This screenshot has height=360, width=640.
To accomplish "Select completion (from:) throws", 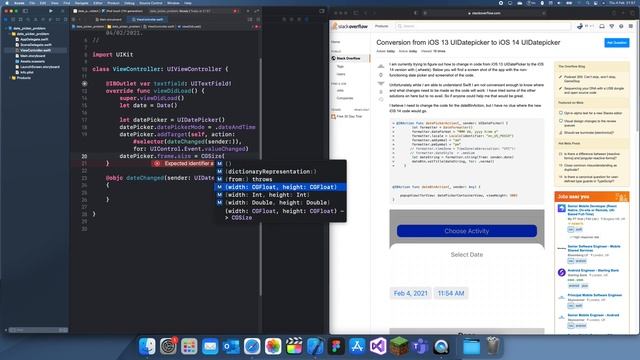I will (280, 179).
